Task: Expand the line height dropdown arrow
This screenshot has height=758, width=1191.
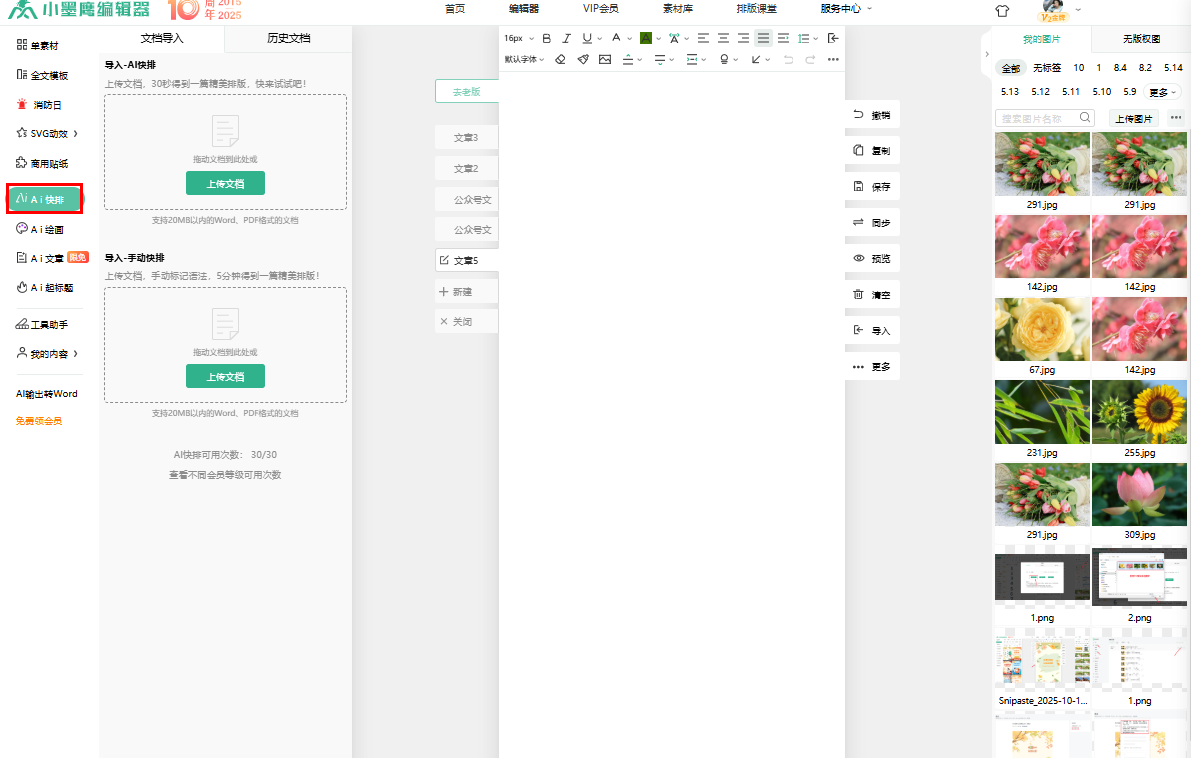Action: point(816,39)
